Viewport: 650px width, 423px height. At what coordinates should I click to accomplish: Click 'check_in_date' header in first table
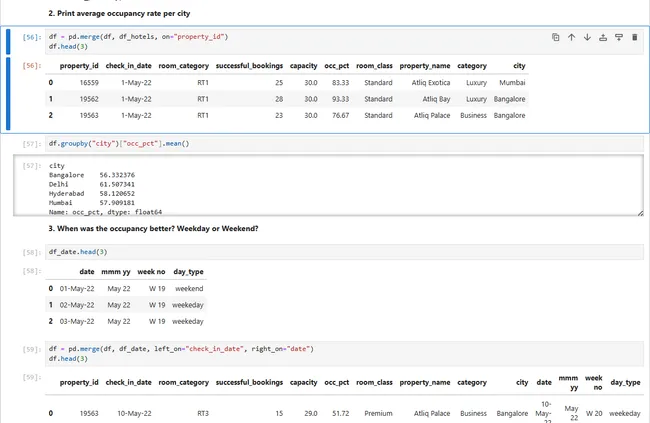click(129, 66)
